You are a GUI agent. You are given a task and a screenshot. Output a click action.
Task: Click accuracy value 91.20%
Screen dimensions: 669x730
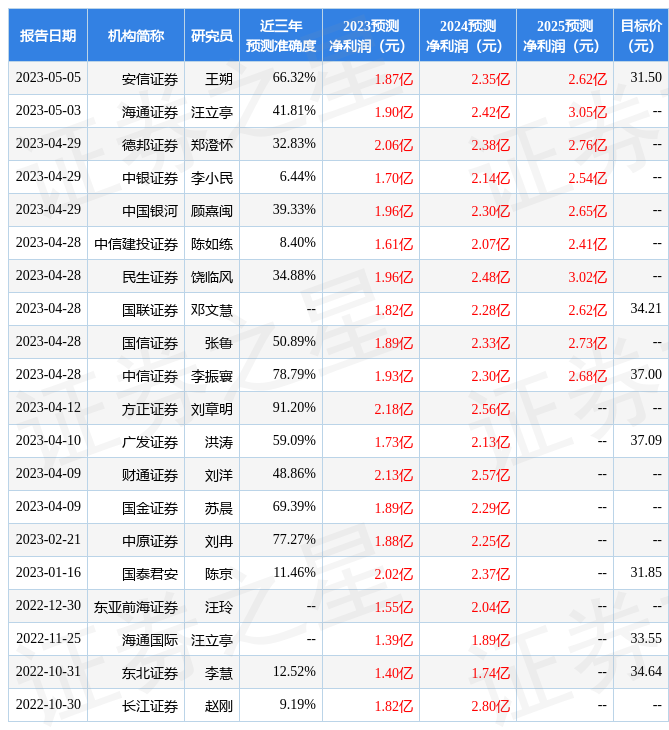click(294, 408)
